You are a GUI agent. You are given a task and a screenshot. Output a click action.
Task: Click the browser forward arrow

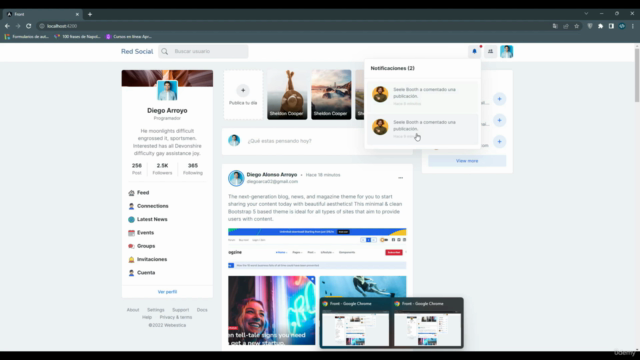click(18, 26)
